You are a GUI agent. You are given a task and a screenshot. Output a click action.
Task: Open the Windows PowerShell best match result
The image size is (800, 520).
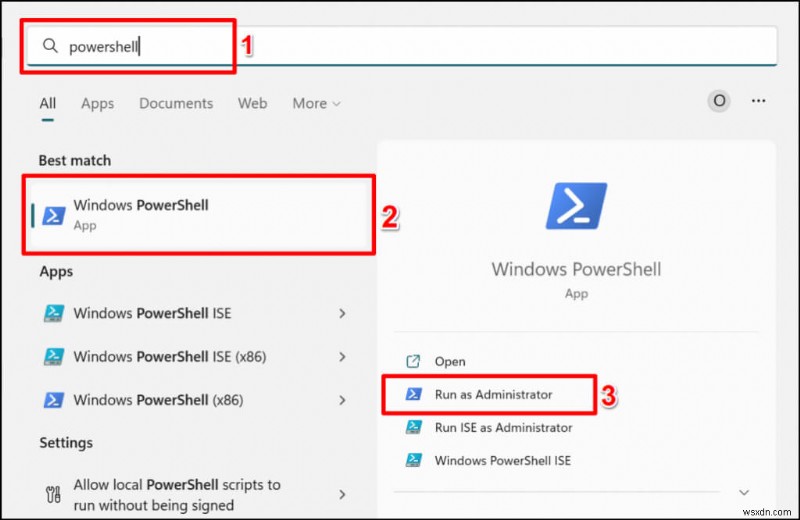point(199,215)
